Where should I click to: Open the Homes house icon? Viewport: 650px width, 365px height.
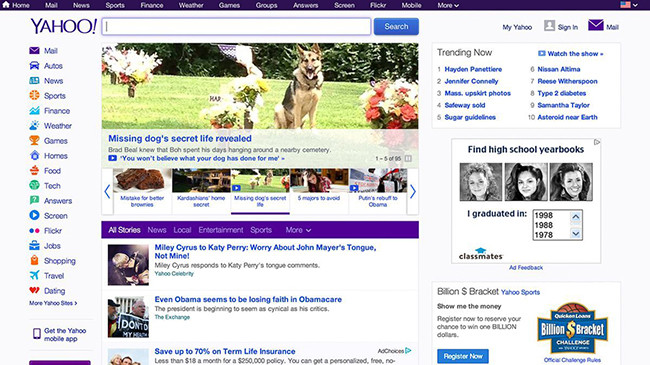[x=34, y=156]
